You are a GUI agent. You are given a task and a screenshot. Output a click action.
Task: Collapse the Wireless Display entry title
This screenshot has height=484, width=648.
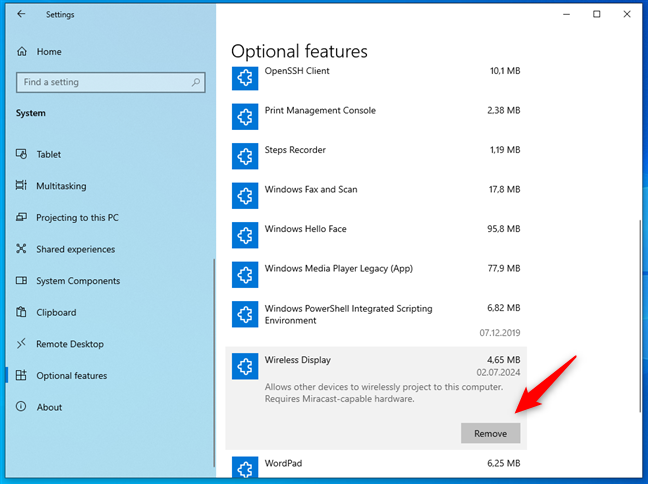click(298, 360)
